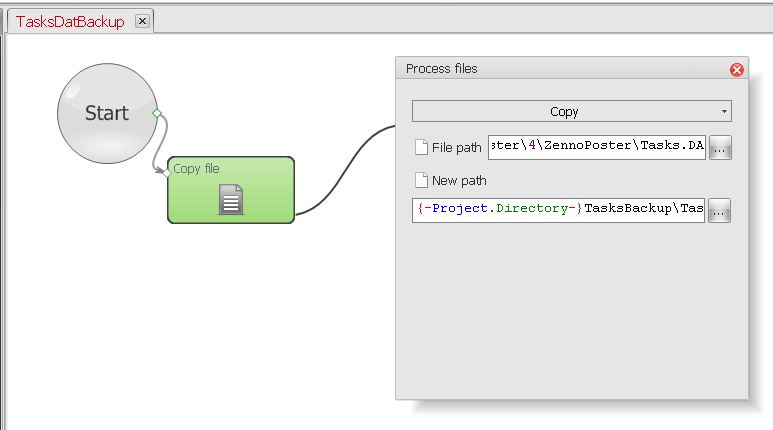Open the Copy action type dropdown
Viewport: 773px width, 430px height.
(x=571, y=111)
